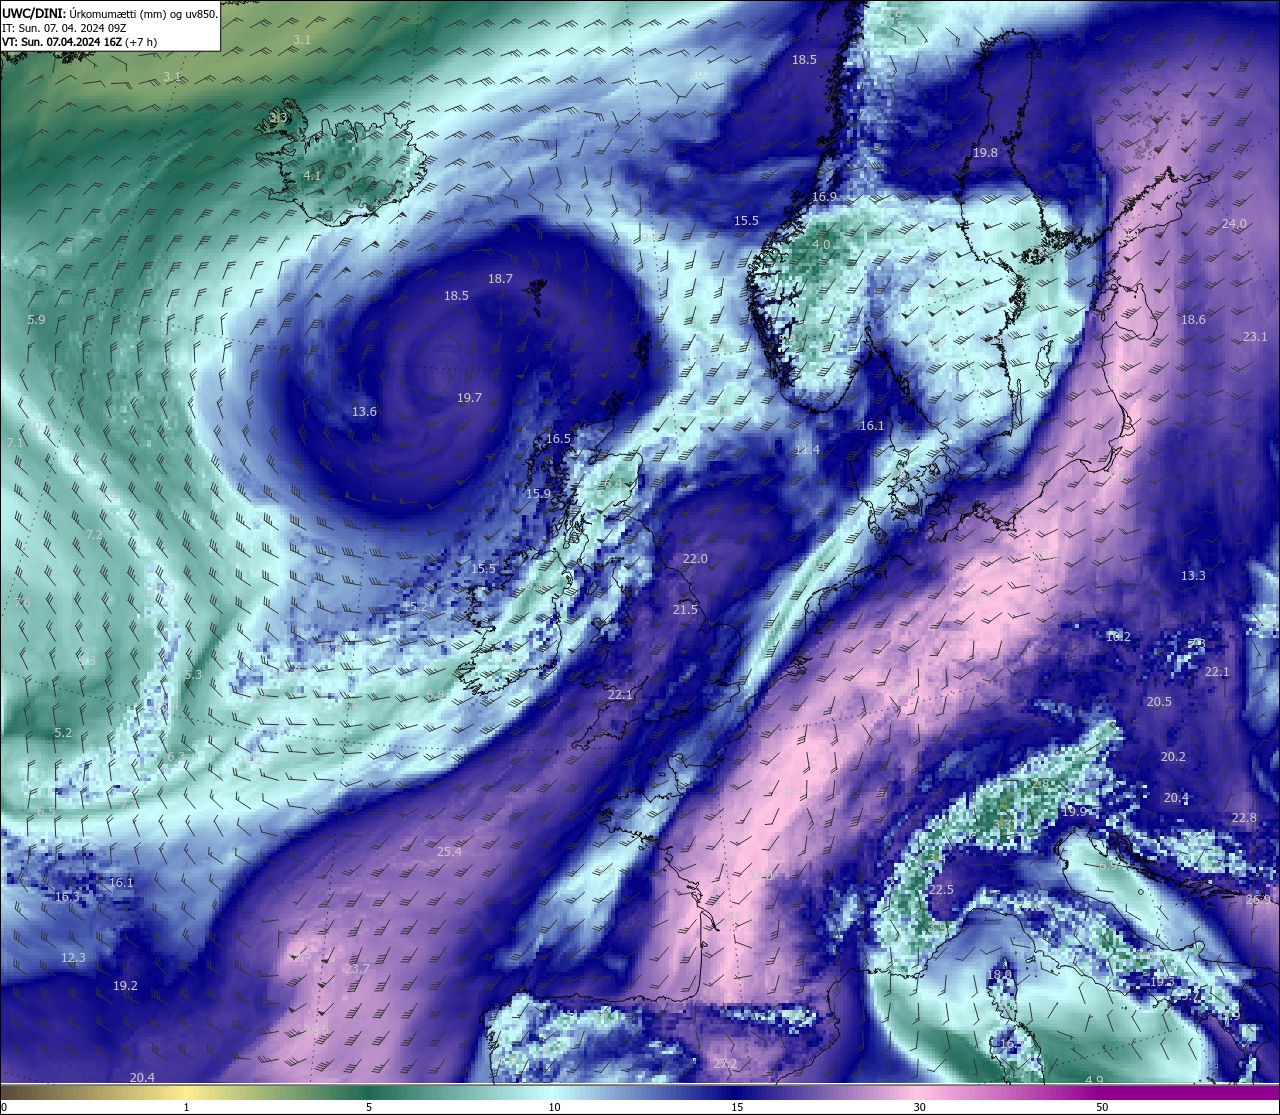The image size is (1280, 1115).
Task: Click the 4.1 value over Iceland
Action: click(312, 176)
